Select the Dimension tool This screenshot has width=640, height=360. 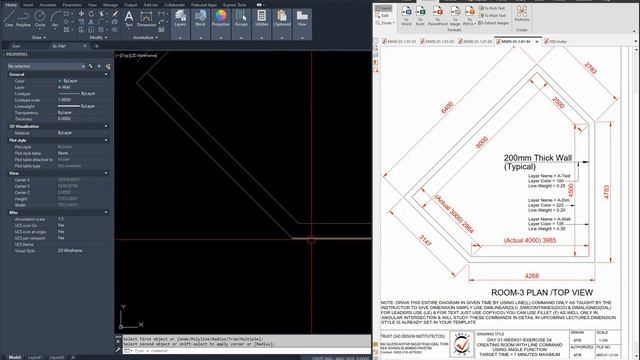146,19
